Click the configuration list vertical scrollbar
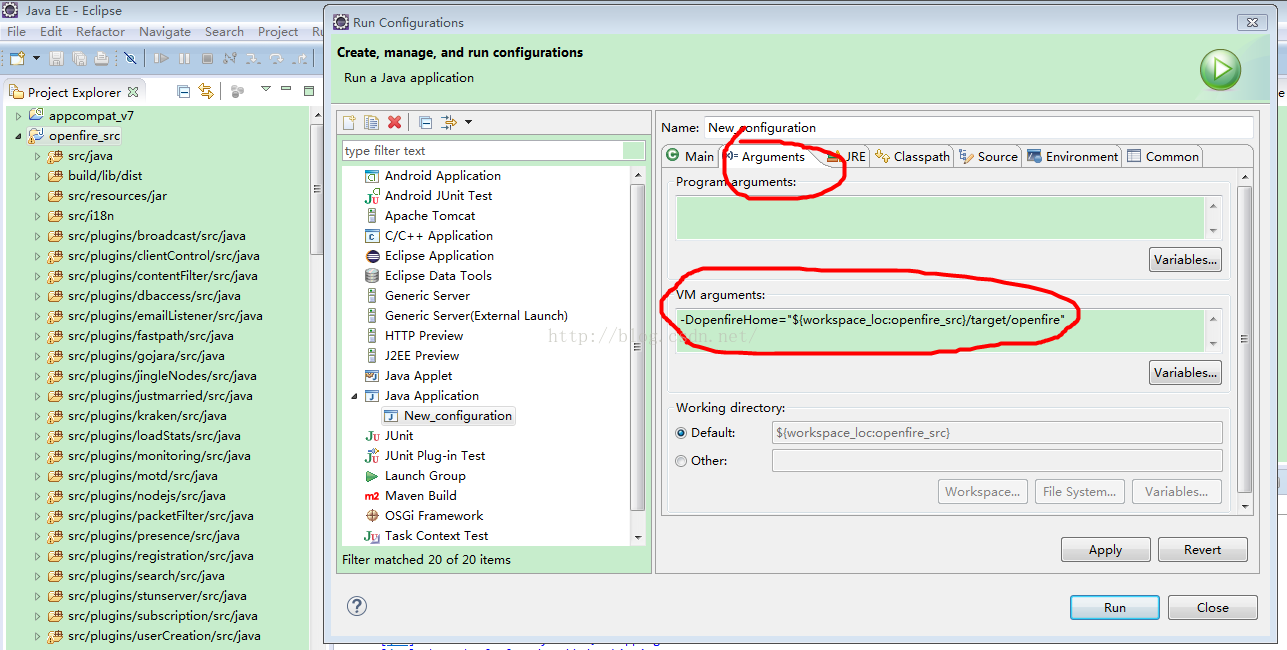Screen dimensions: 1287x650 click(638, 354)
